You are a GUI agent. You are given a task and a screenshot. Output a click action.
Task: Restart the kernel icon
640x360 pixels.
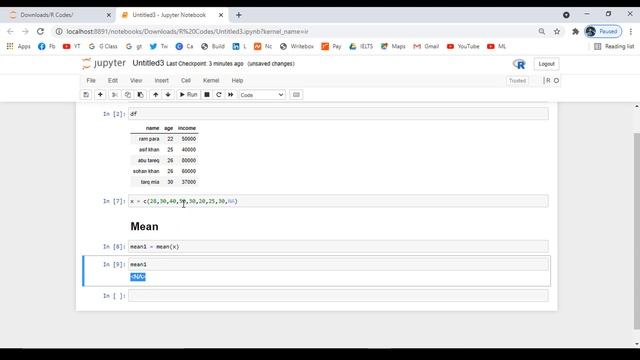(x=219, y=95)
